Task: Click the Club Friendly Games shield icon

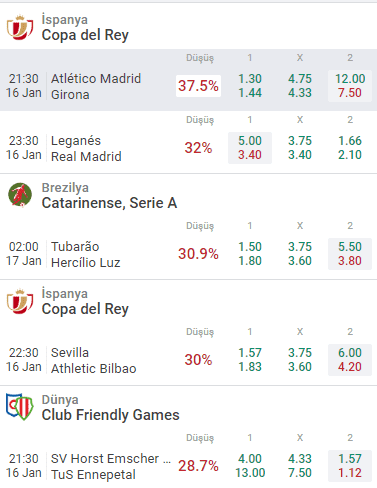Action: 20,407
